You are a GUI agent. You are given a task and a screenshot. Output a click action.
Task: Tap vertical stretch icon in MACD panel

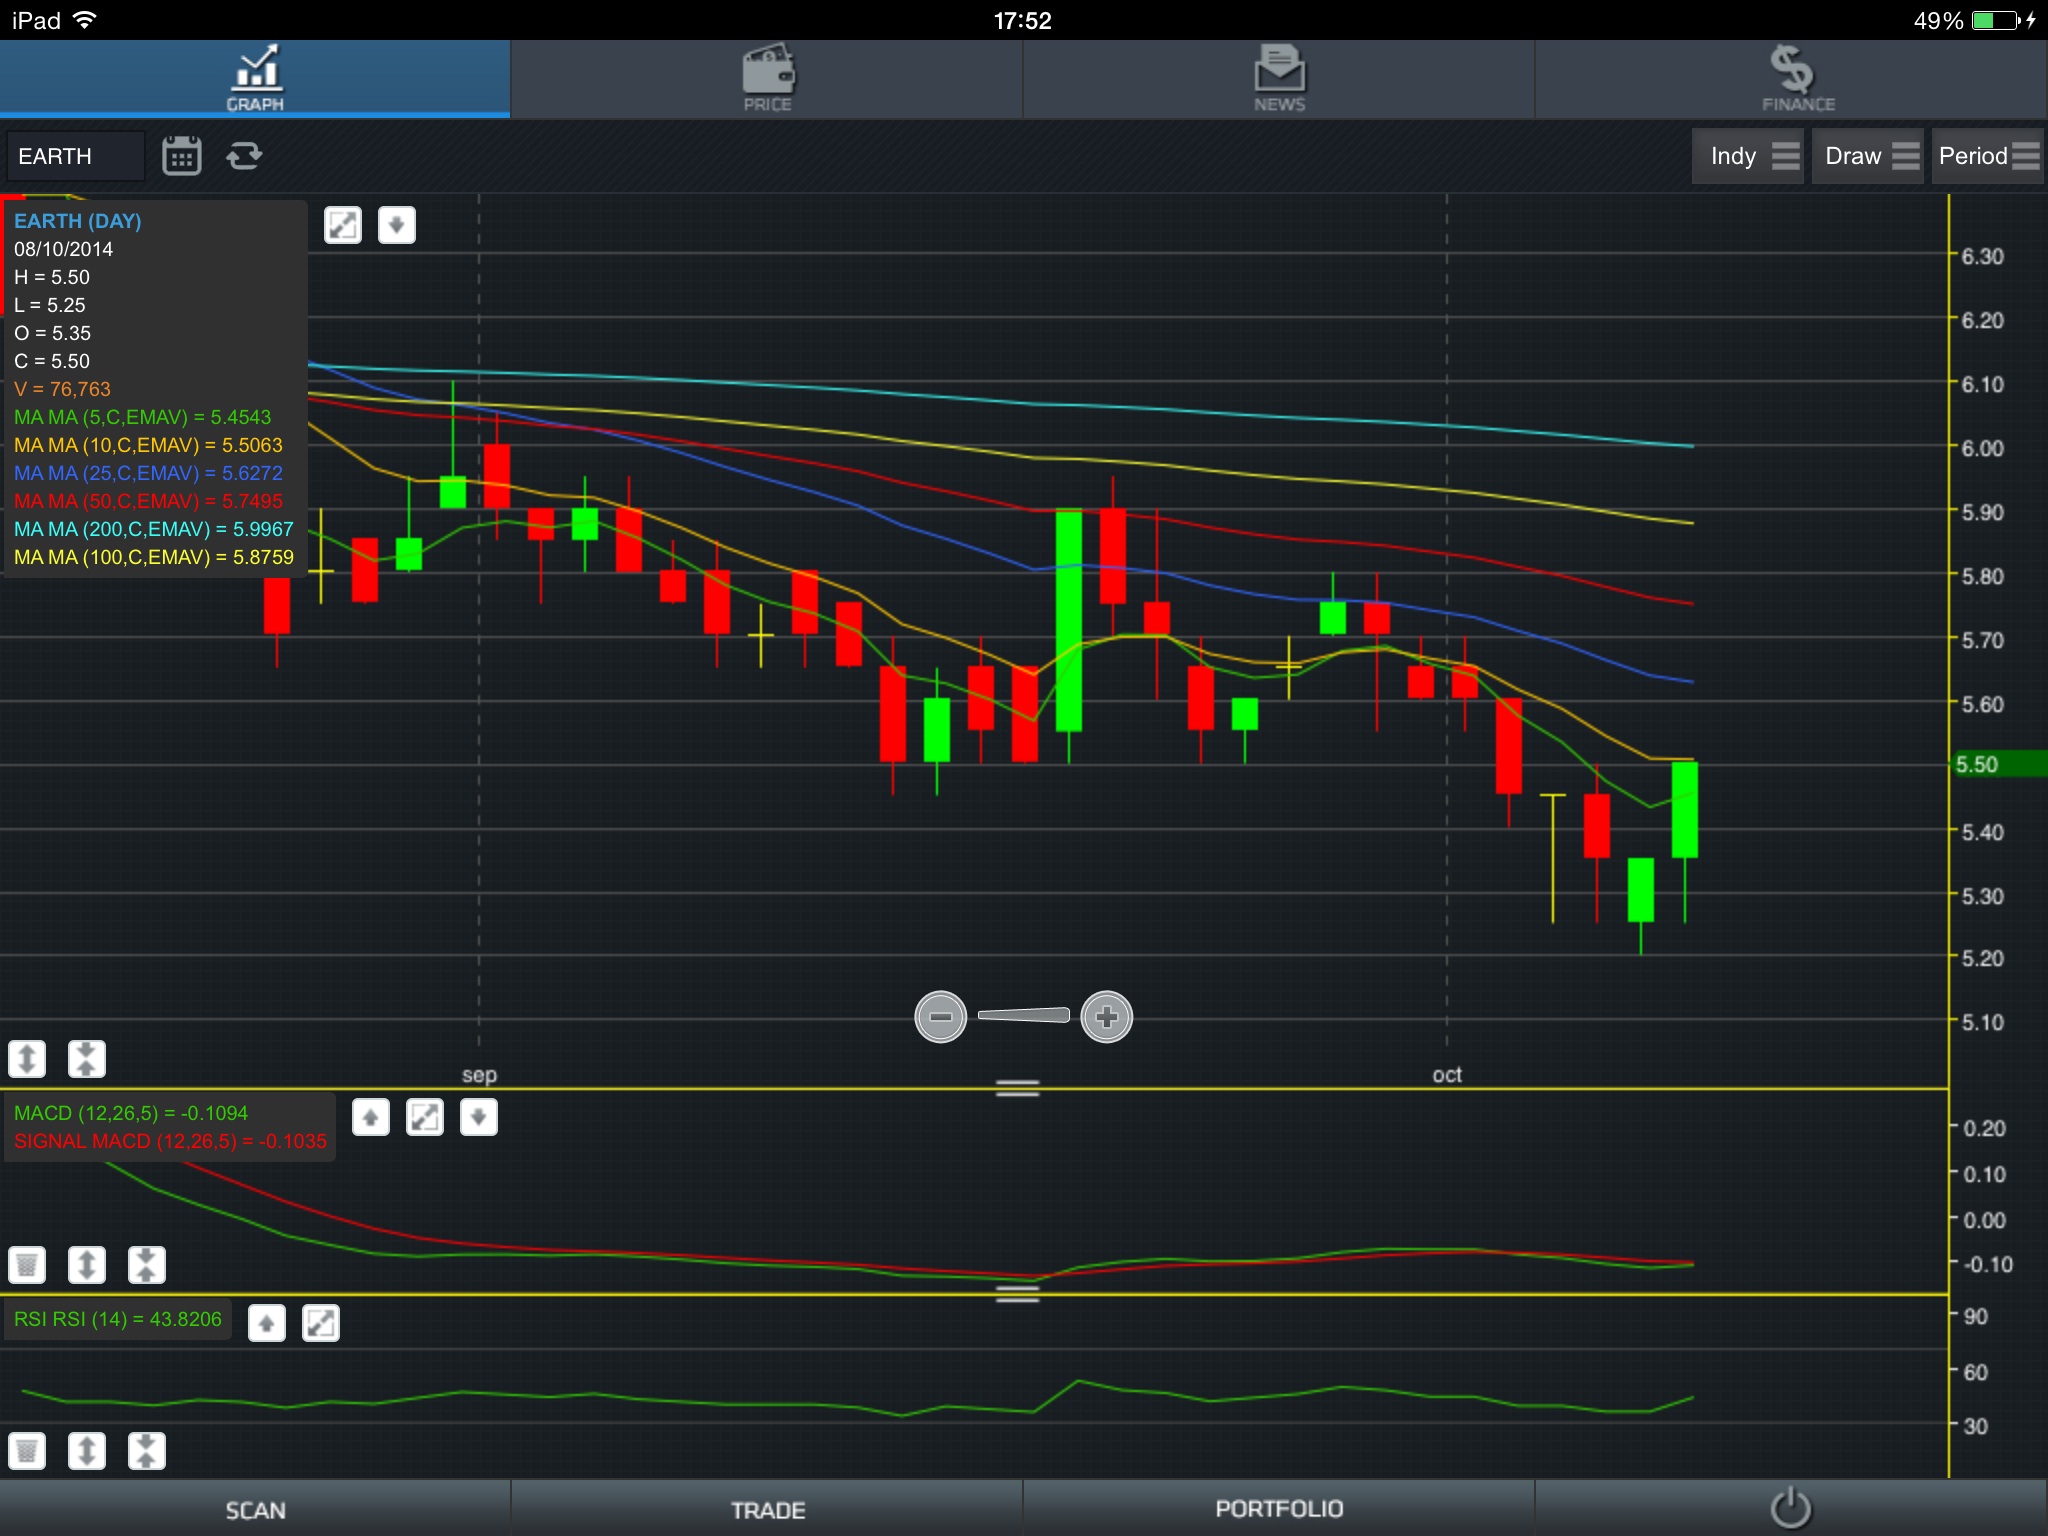tap(87, 1265)
